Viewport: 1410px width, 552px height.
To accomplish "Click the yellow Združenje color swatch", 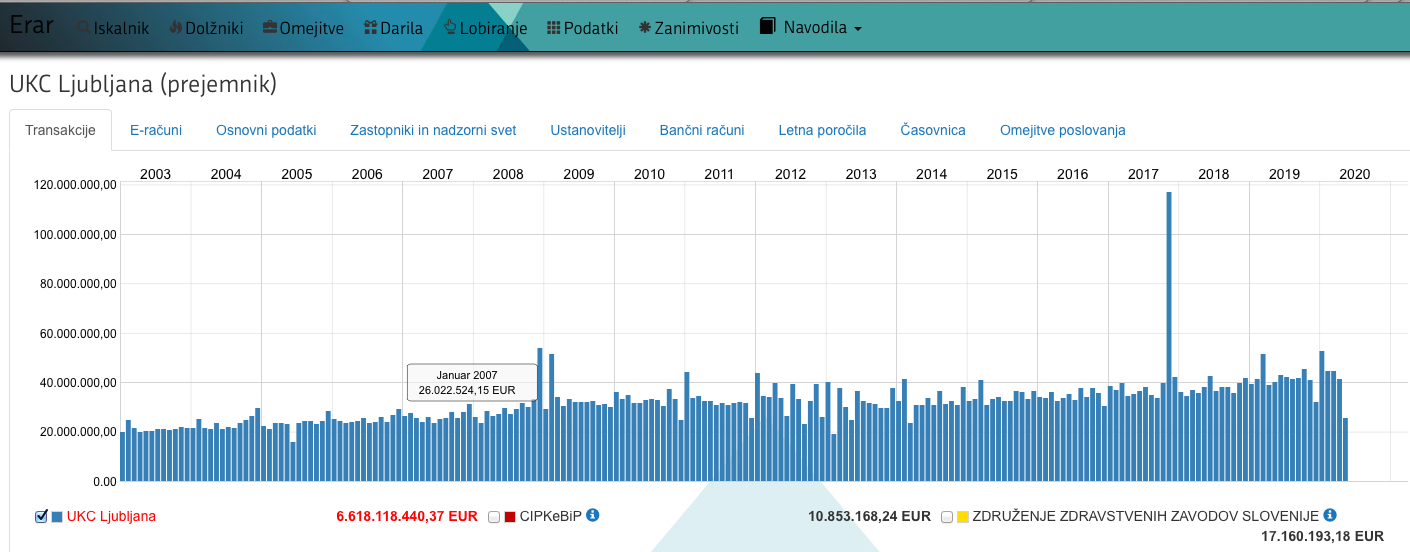I will tap(963, 517).
